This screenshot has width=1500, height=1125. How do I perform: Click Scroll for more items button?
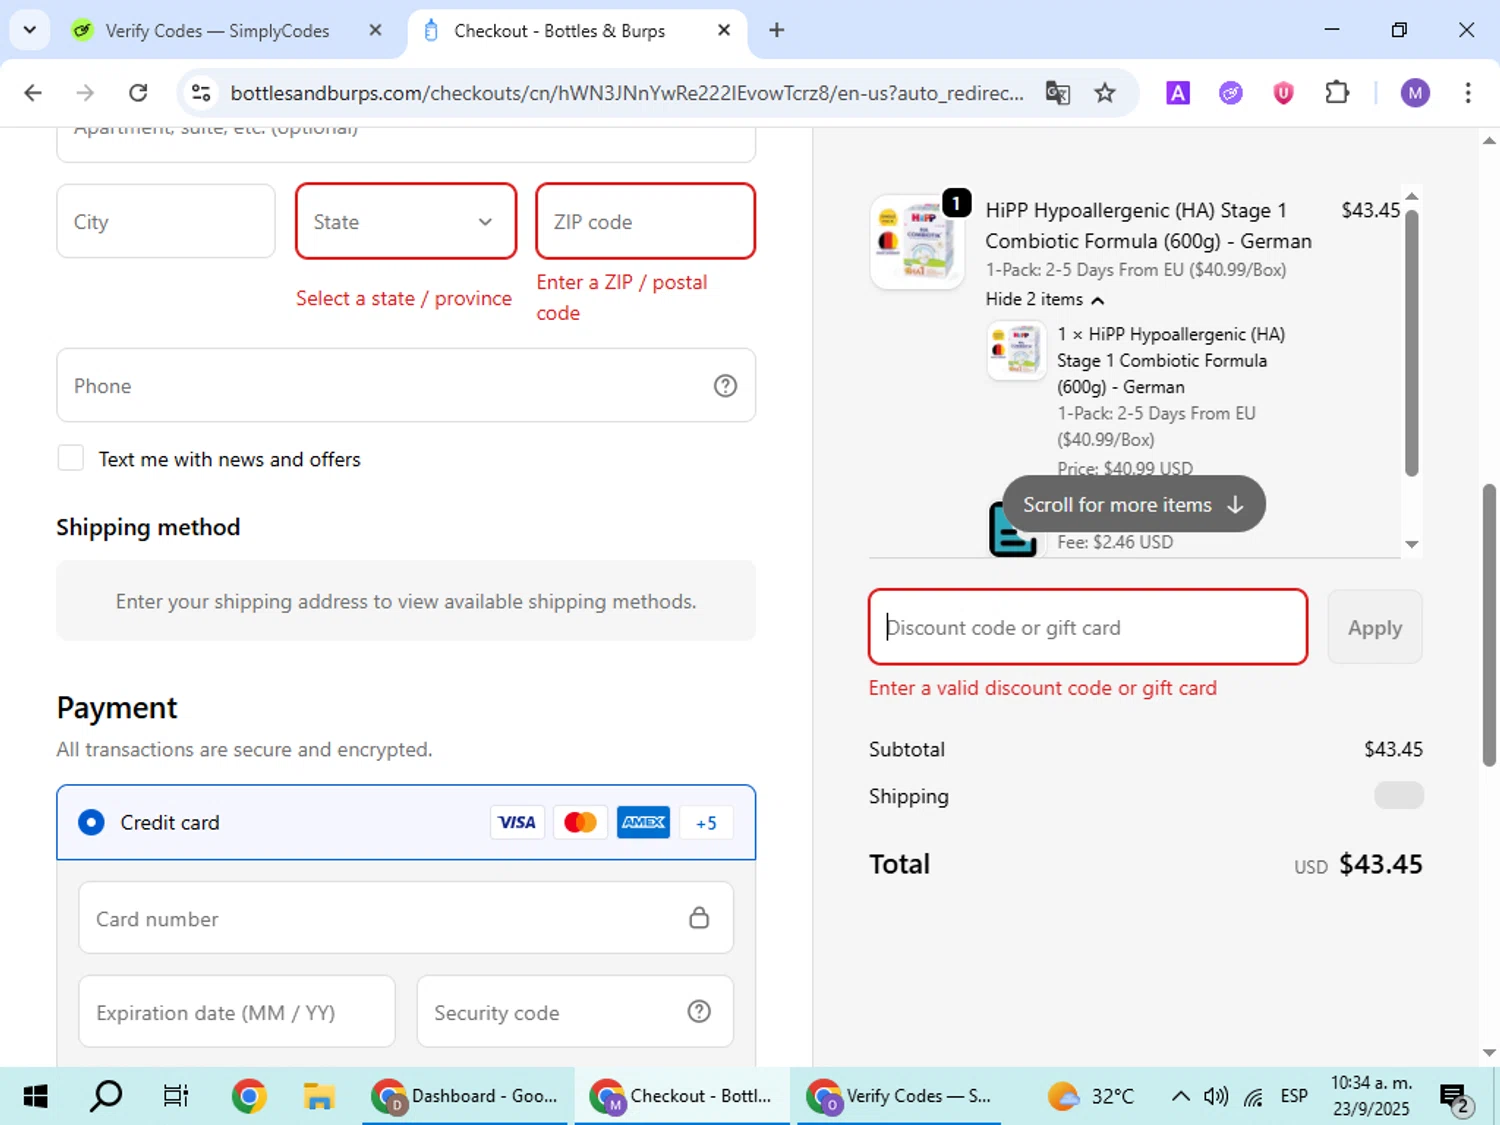tap(1133, 504)
